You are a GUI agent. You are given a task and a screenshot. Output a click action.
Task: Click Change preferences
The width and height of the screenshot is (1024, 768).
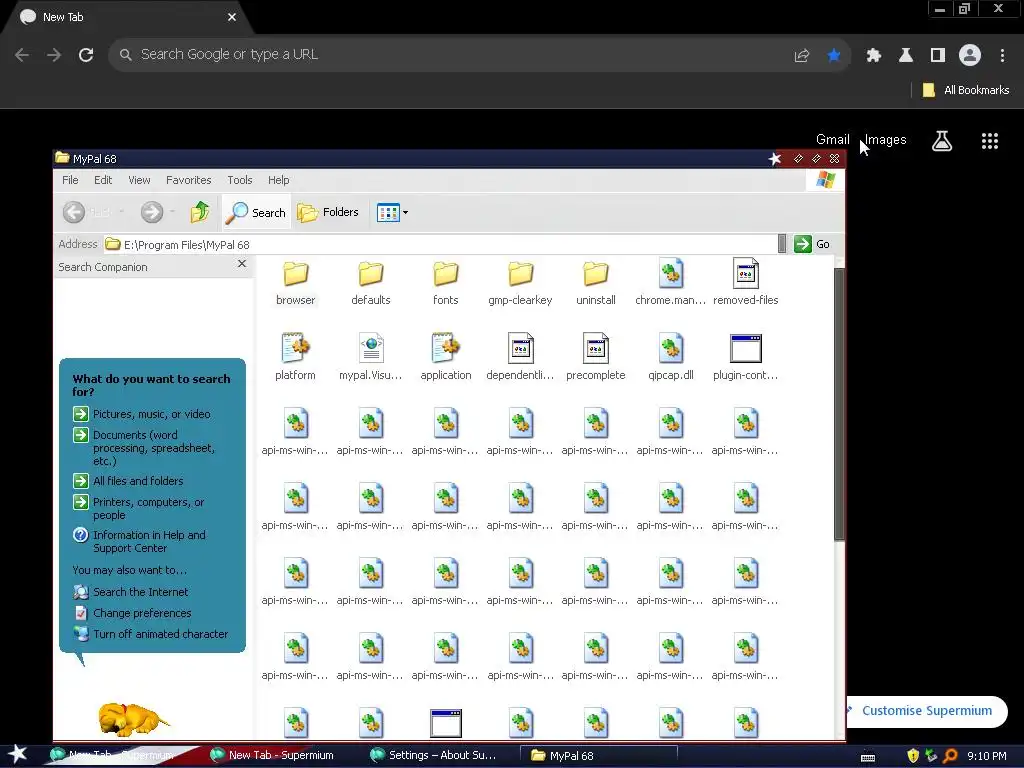[132, 613]
